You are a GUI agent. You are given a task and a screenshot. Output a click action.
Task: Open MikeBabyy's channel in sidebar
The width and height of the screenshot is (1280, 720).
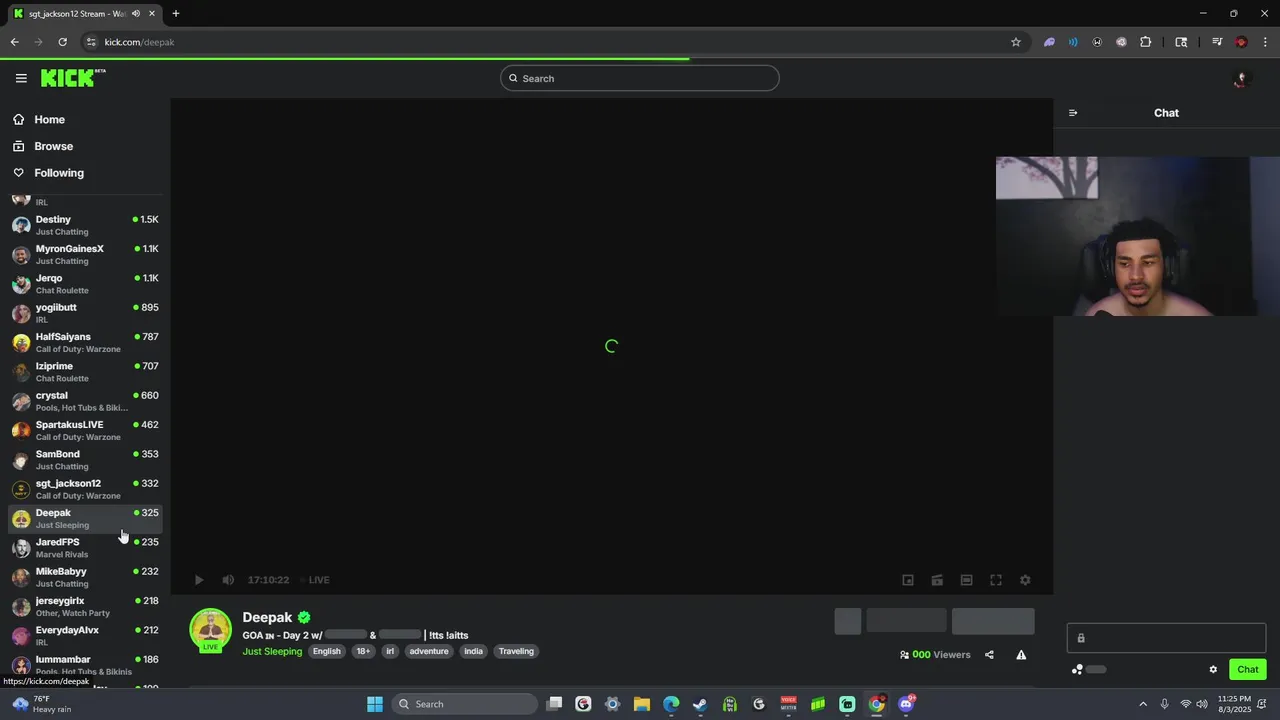point(85,577)
